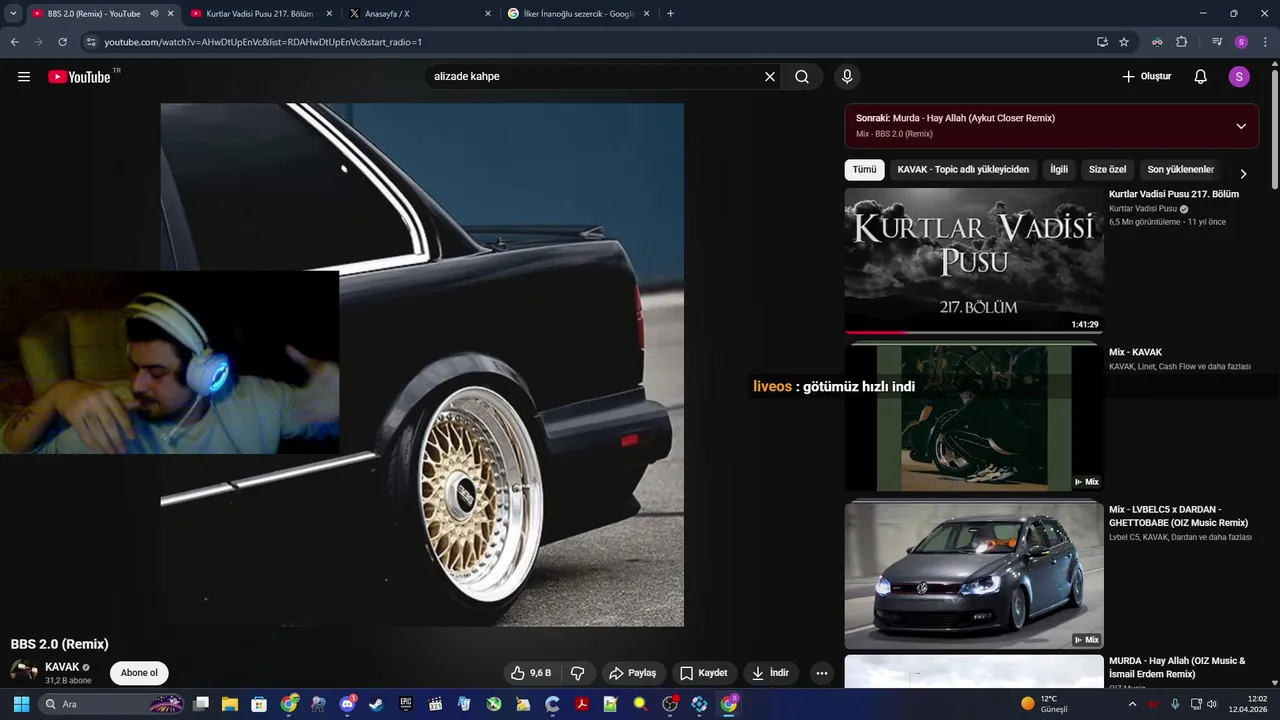1280x720 pixels.
Task: Open MURDA - Hay Allah OIZ remix title
Action: (x=1177, y=667)
